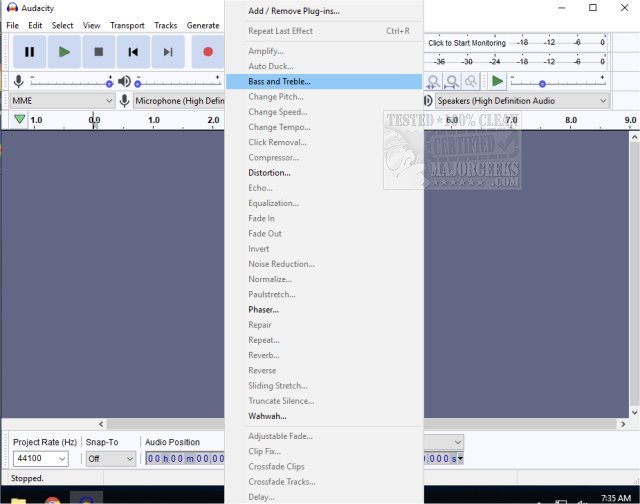Open the Transport menu
640x504 pixels.
click(x=127, y=25)
